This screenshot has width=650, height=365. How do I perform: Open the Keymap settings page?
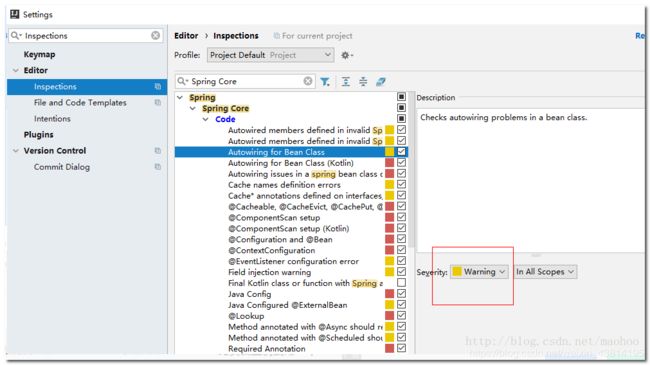[39, 54]
